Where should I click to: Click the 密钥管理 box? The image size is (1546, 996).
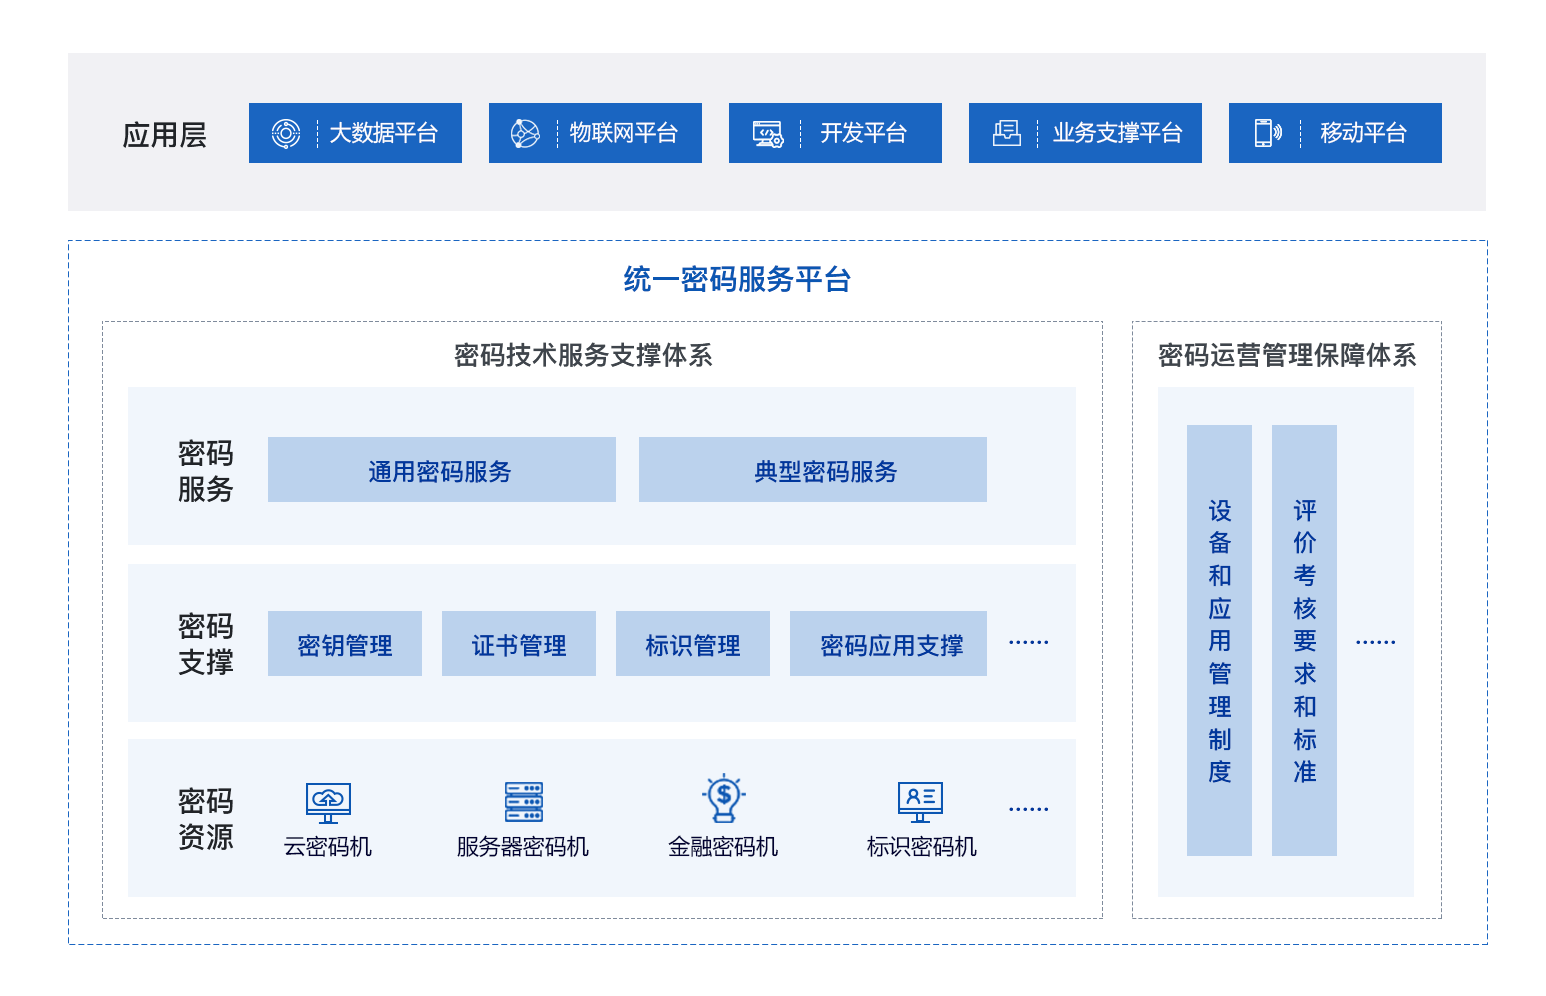point(345,644)
